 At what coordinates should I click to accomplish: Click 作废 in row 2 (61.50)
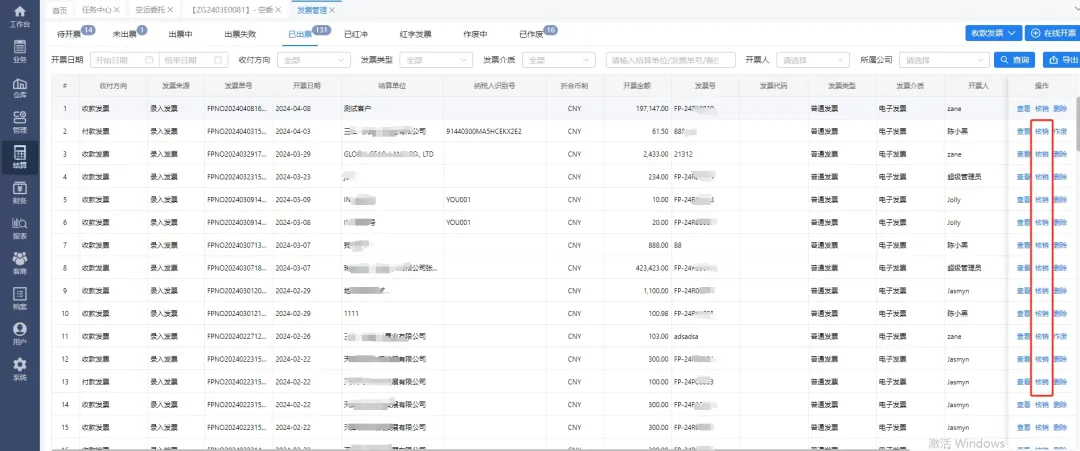pyautogui.click(x=1060, y=132)
